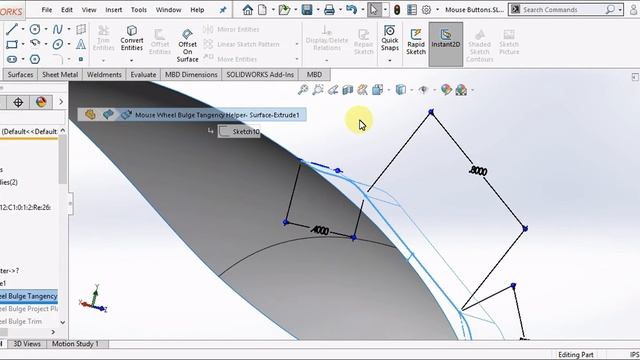
Task: Select the .8000 dimension in the sketch
Action: tap(478, 170)
